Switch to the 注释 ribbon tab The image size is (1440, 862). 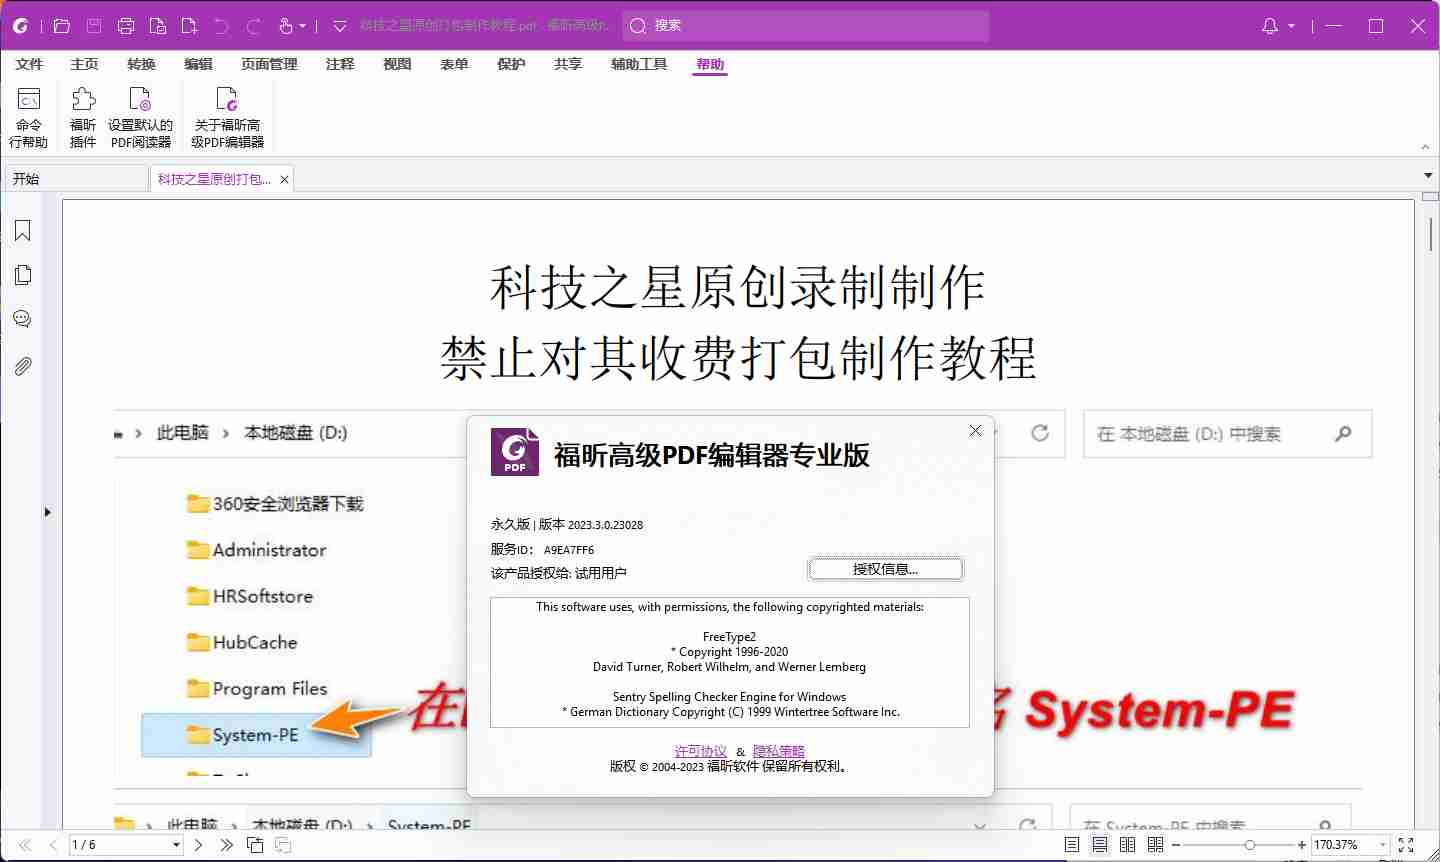click(340, 64)
